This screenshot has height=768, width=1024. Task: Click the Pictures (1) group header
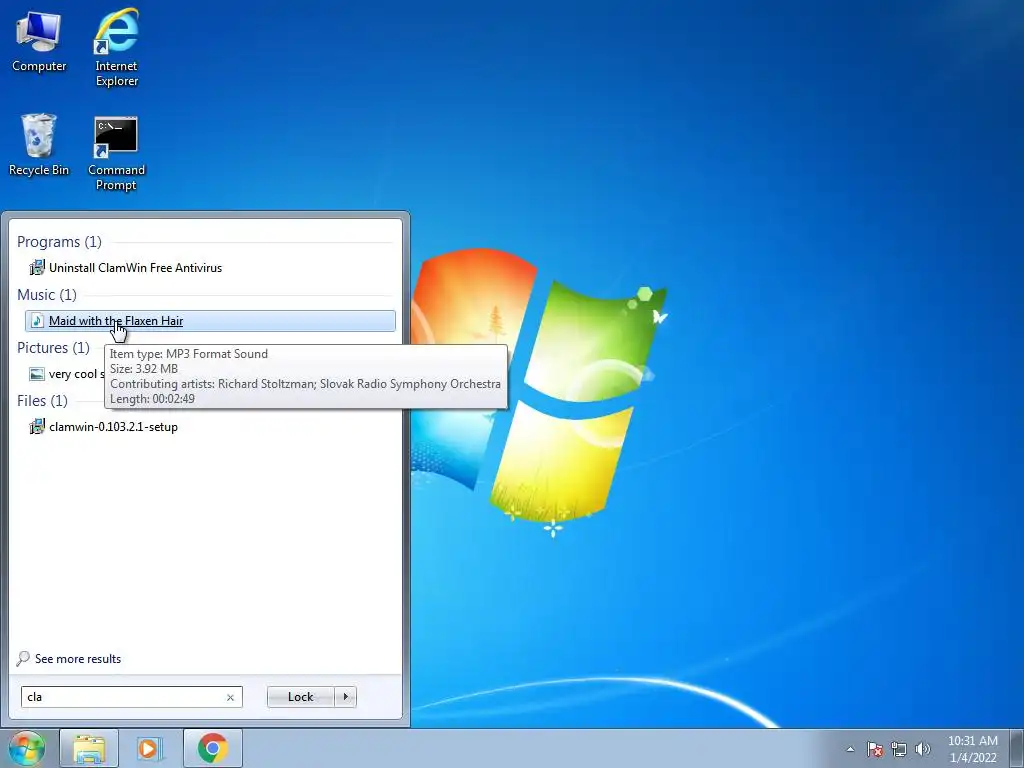pyautogui.click(x=54, y=347)
